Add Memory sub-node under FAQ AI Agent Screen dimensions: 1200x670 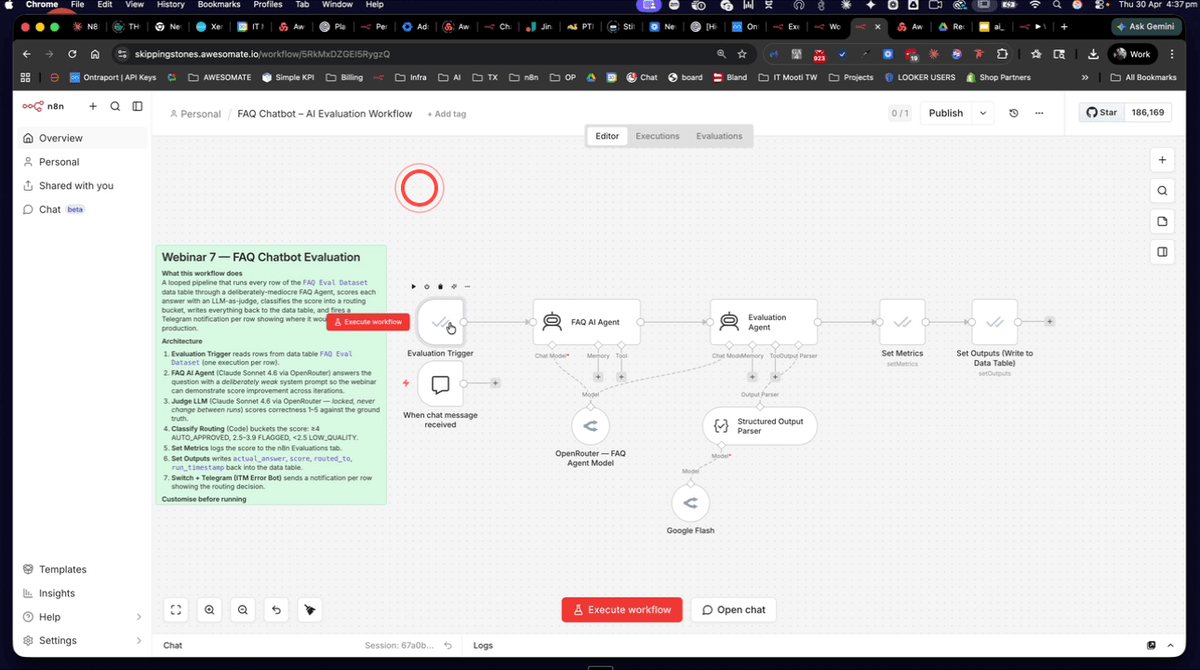coord(598,377)
